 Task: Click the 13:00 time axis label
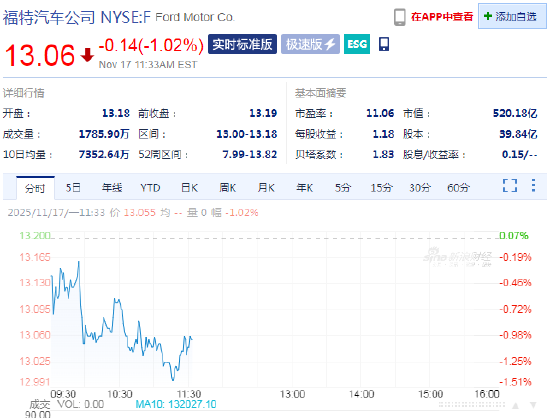(x=292, y=394)
